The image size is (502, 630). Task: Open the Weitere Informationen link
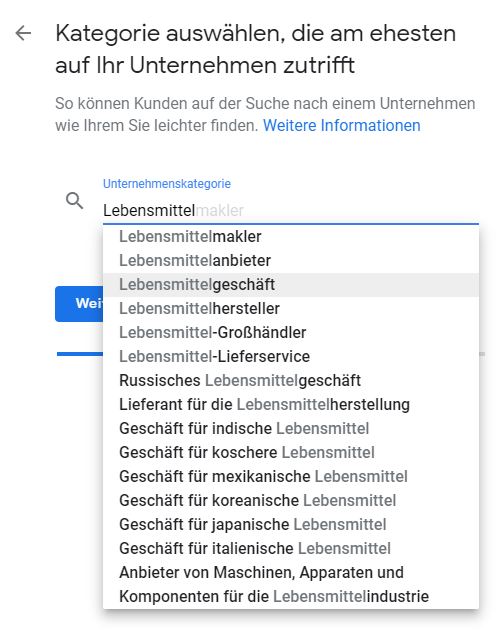(342, 125)
